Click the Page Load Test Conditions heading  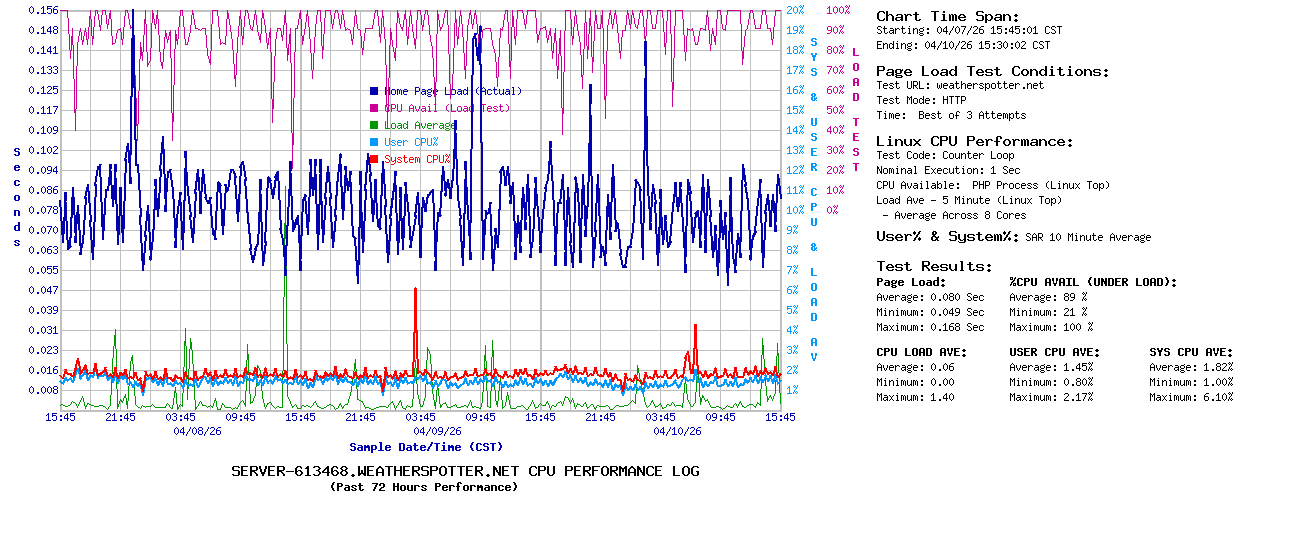click(992, 71)
